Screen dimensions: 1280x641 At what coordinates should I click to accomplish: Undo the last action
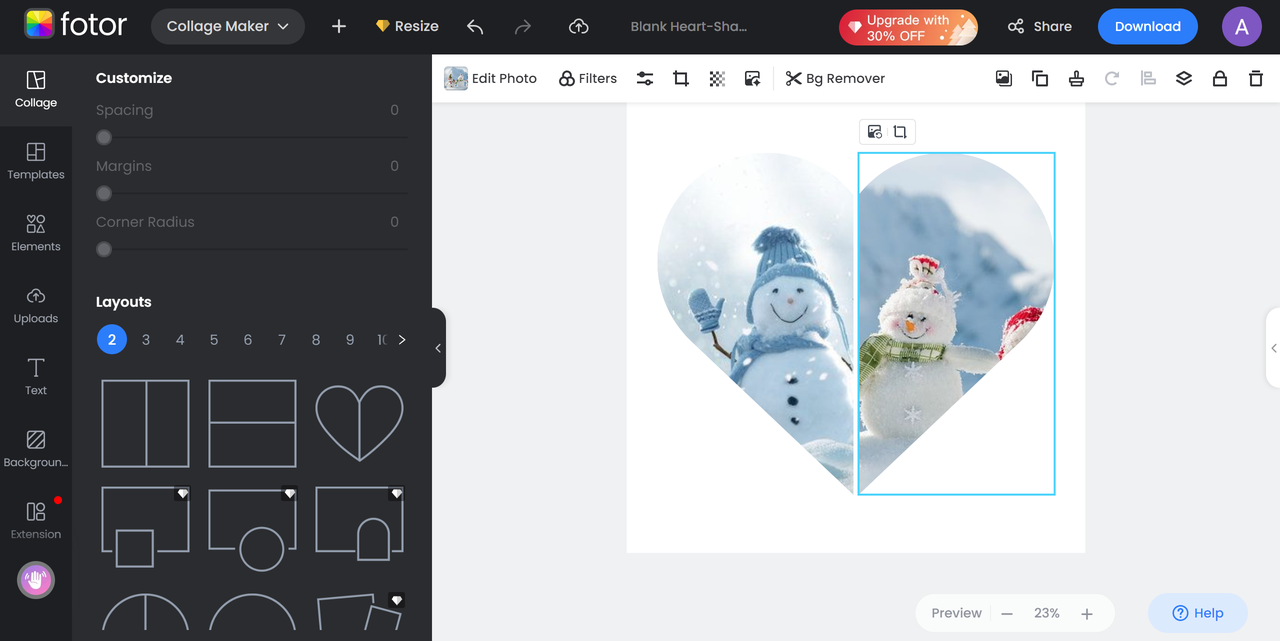tap(475, 27)
